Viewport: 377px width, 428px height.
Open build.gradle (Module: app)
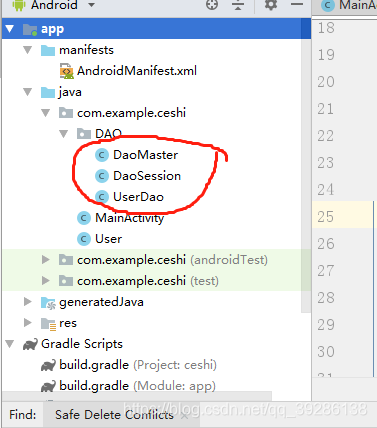pyautogui.click(x=137, y=386)
